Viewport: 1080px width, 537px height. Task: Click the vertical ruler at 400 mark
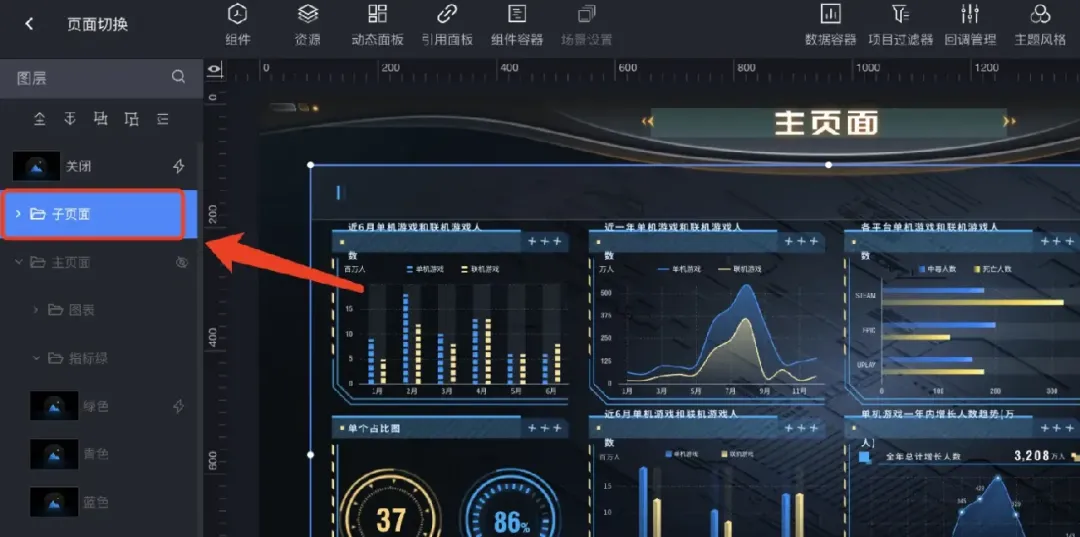[213, 338]
